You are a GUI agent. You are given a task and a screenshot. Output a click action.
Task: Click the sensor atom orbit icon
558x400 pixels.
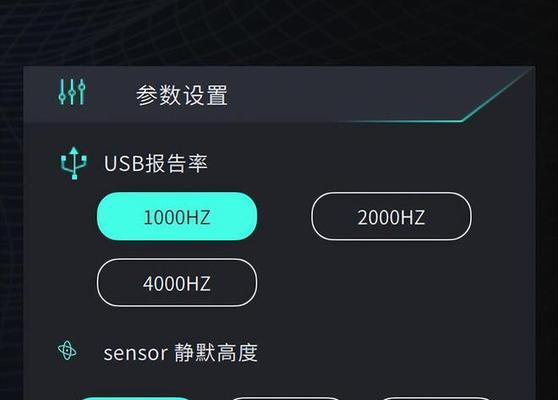pyautogui.click(x=67, y=351)
